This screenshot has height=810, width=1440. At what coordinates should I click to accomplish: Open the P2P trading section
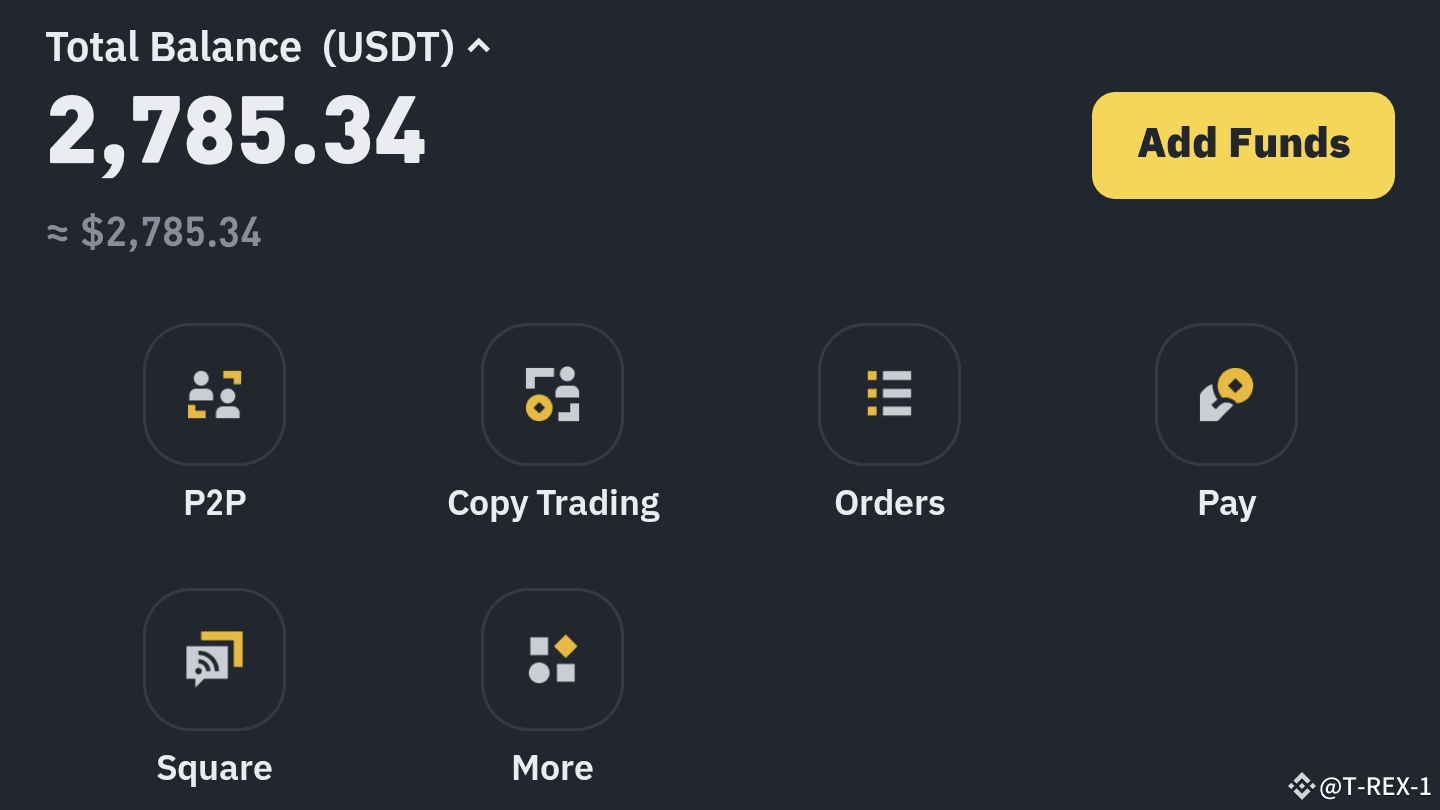[214, 394]
